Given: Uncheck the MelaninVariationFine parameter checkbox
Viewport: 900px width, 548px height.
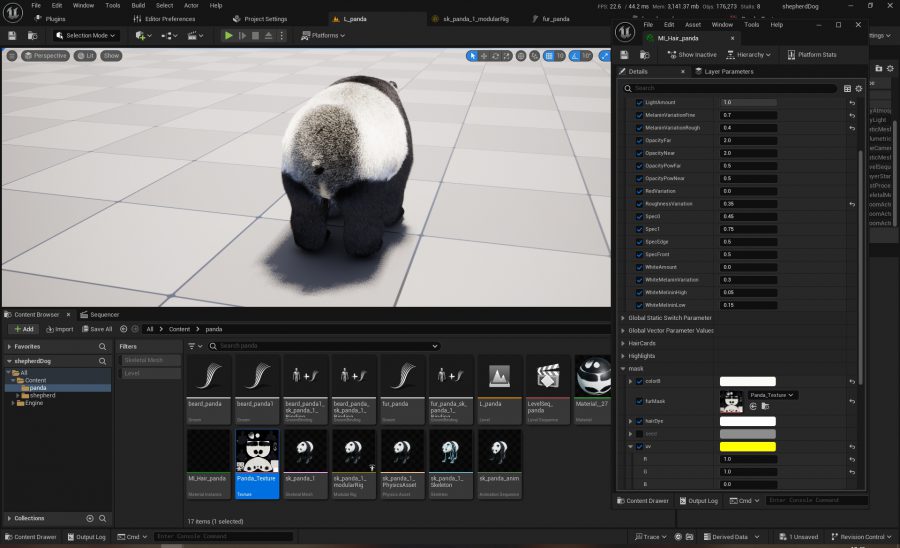Looking at the screenshot, I should (639, 115).
